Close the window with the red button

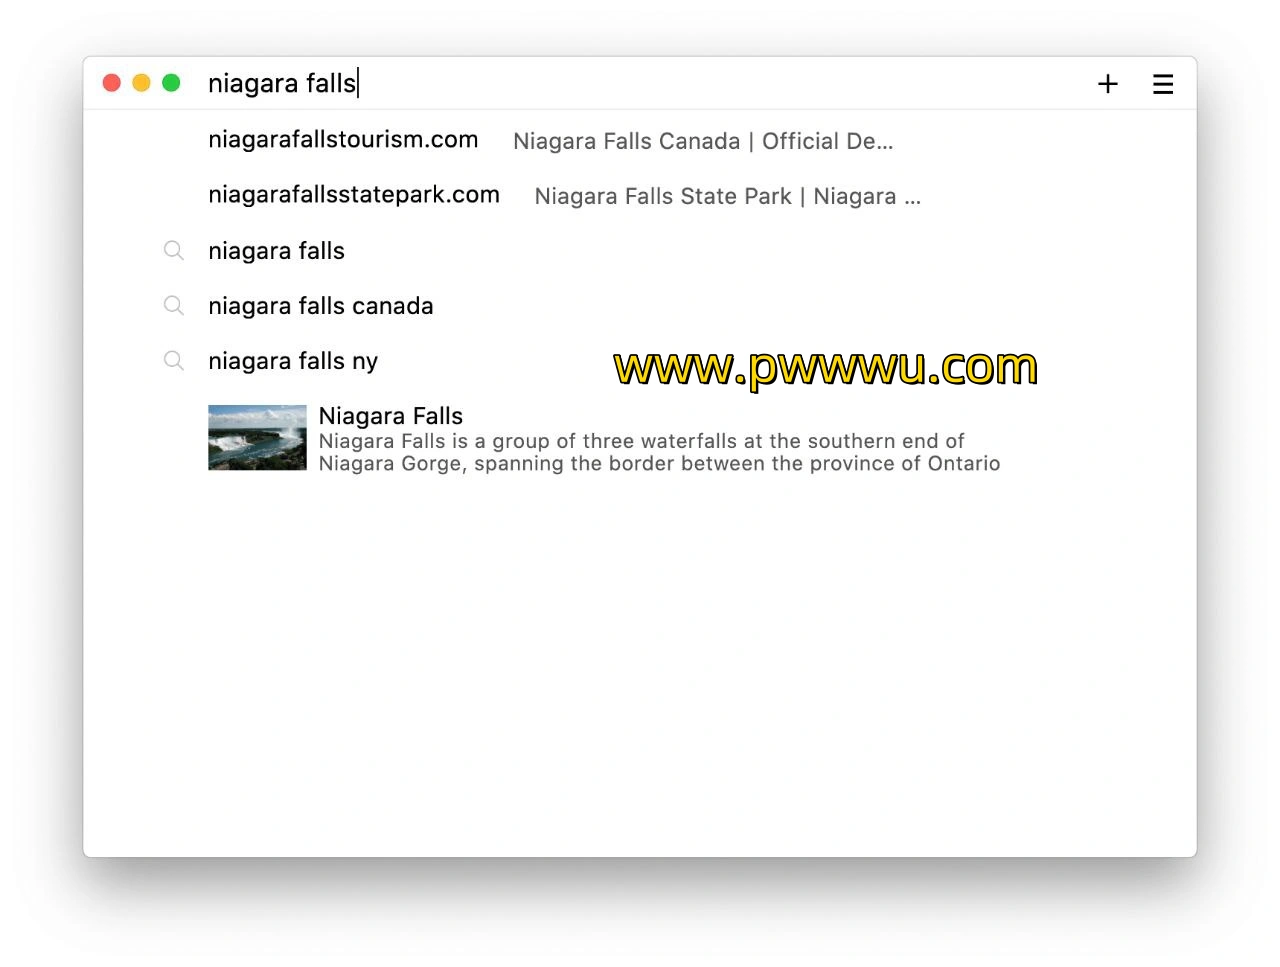(112, 83)
